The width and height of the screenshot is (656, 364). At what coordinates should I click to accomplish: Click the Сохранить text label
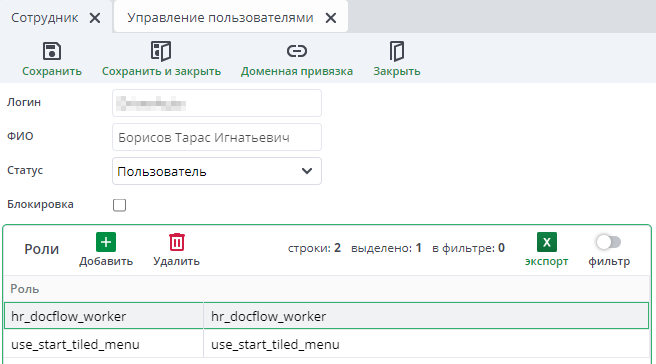tap(52, 71)
